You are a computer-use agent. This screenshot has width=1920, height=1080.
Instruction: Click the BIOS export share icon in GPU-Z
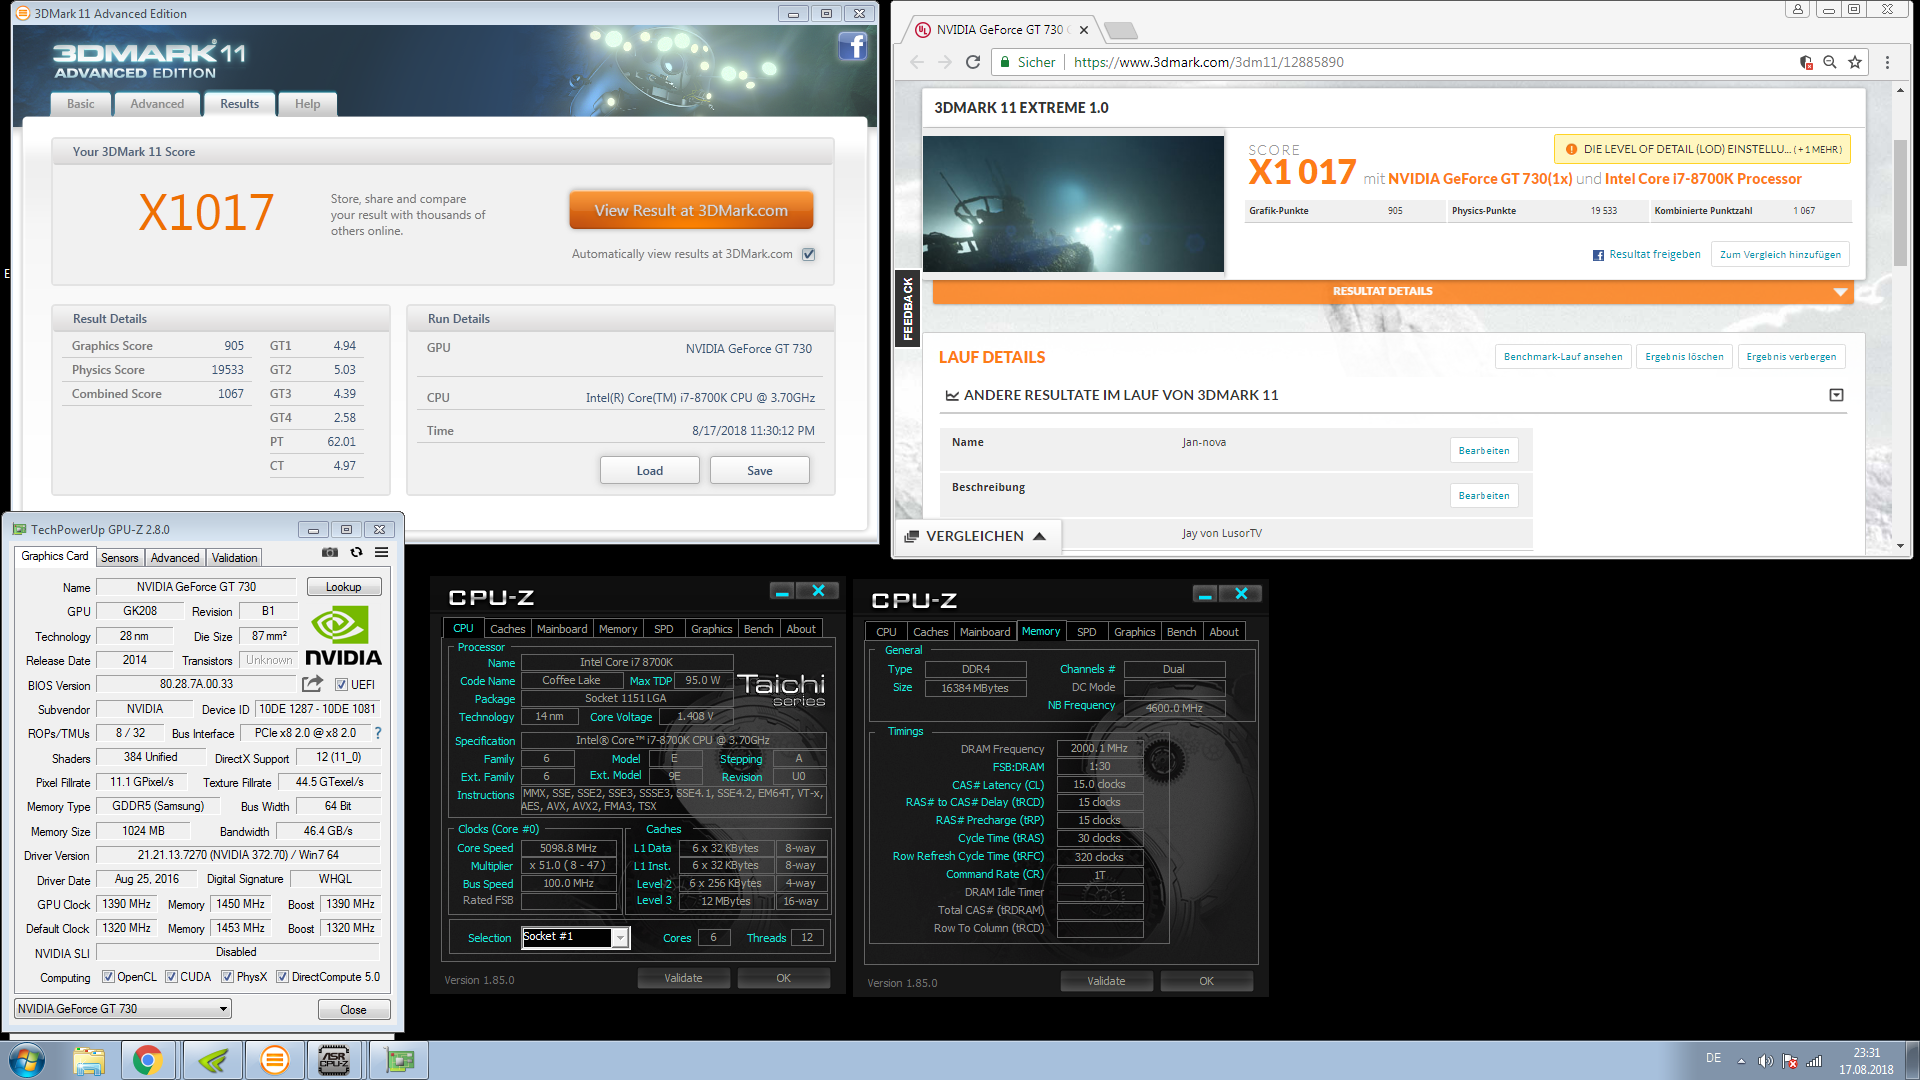313,684
